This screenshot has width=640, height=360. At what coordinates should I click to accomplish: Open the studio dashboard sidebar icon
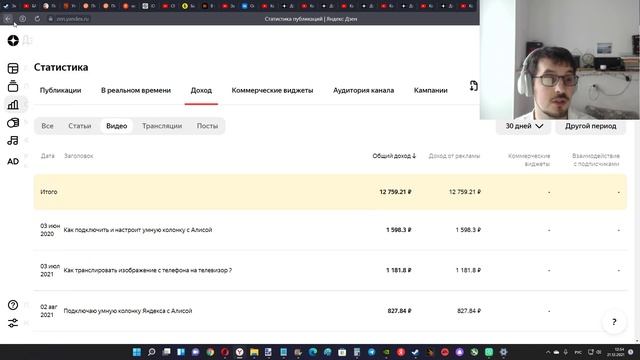click(13, 68)
